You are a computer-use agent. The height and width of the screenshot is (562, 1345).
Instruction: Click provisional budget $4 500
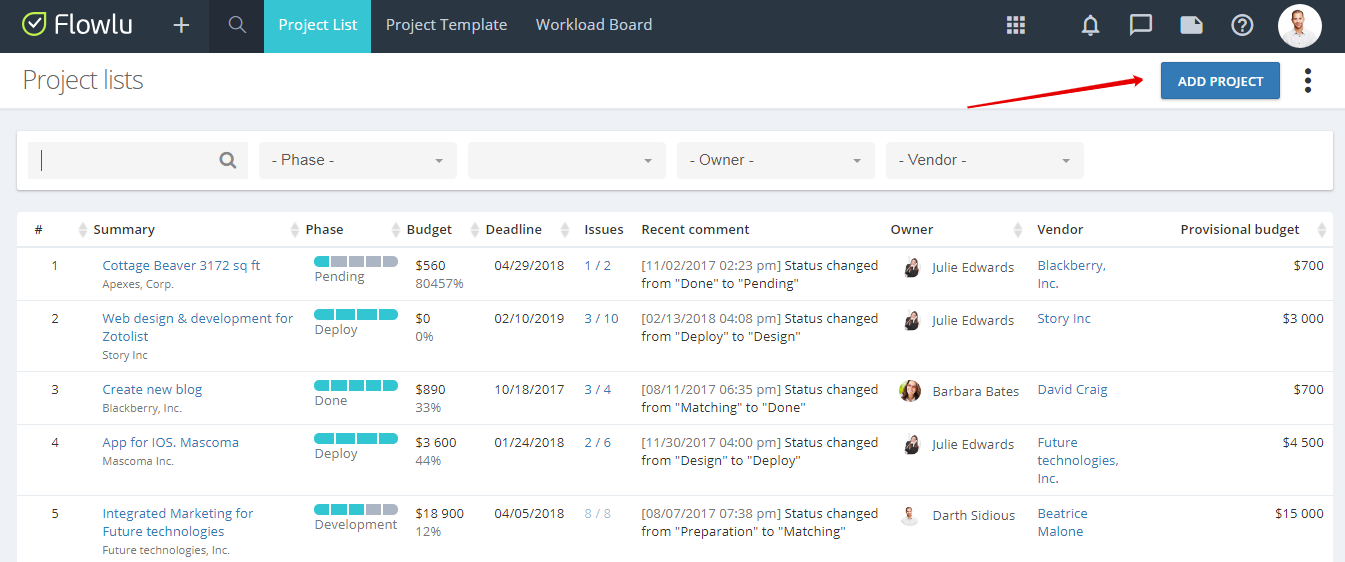click(x=1303, y=443)
